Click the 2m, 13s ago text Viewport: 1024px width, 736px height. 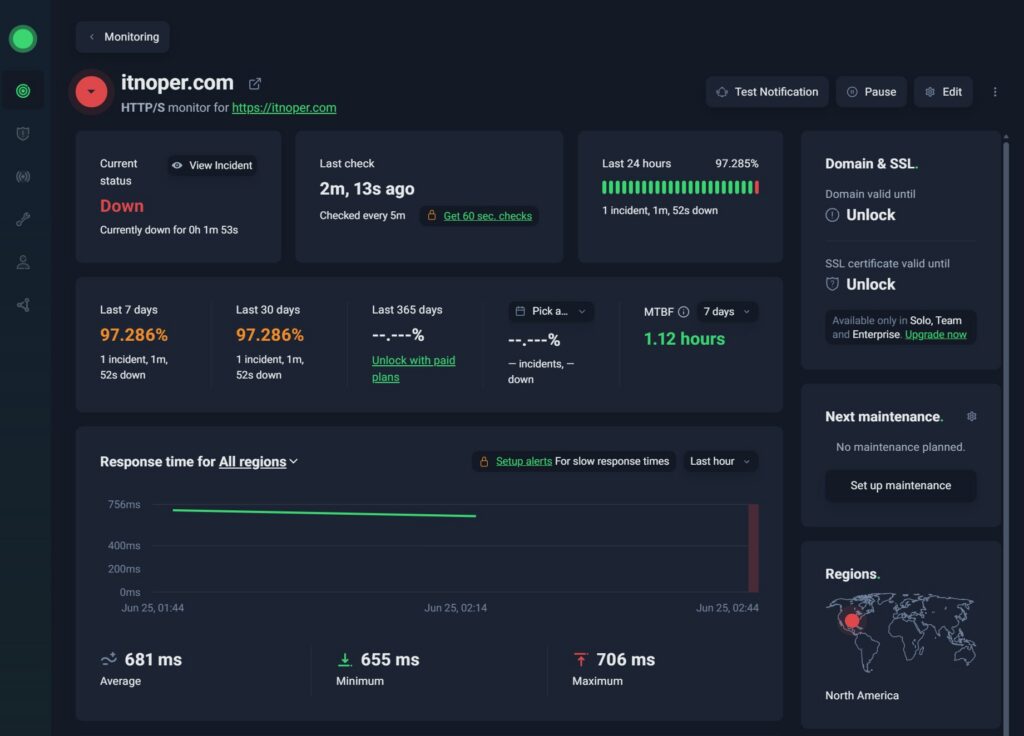pyautogui.click(x=367, y=189)
